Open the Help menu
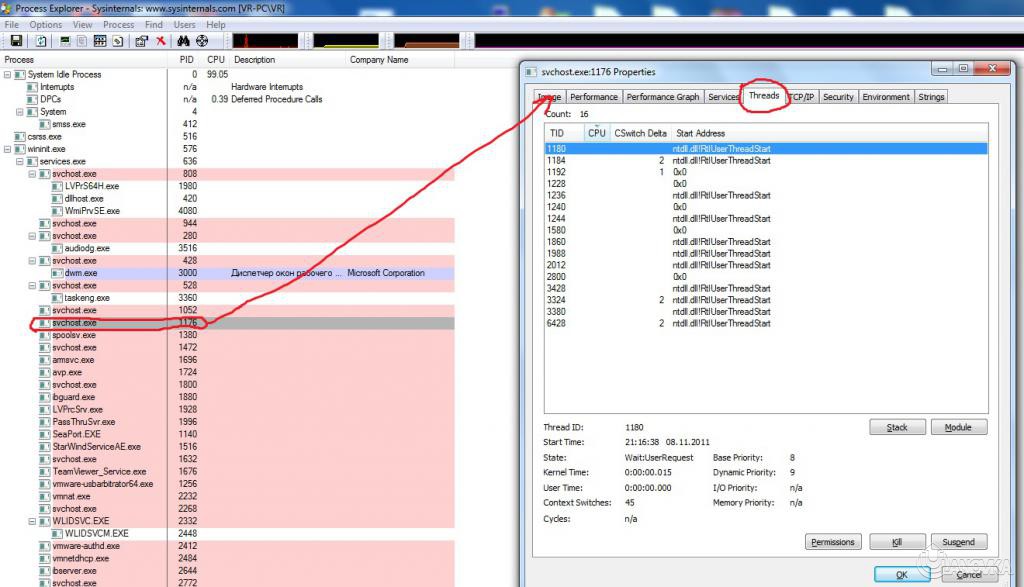 pyautogui.click(x=216, y=25)
